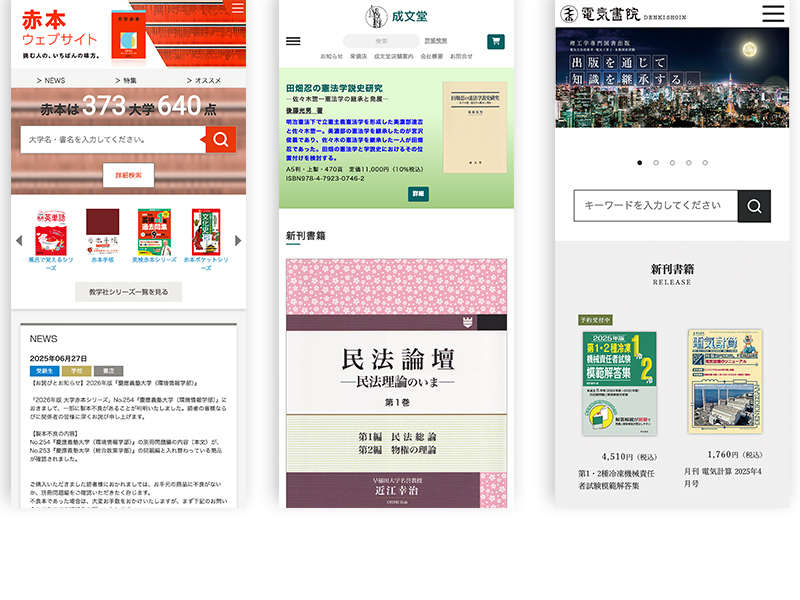This screenshot has width=800, height=600.
Task: Go to previous series with the left carousel arrow
Action: point(19,240)
